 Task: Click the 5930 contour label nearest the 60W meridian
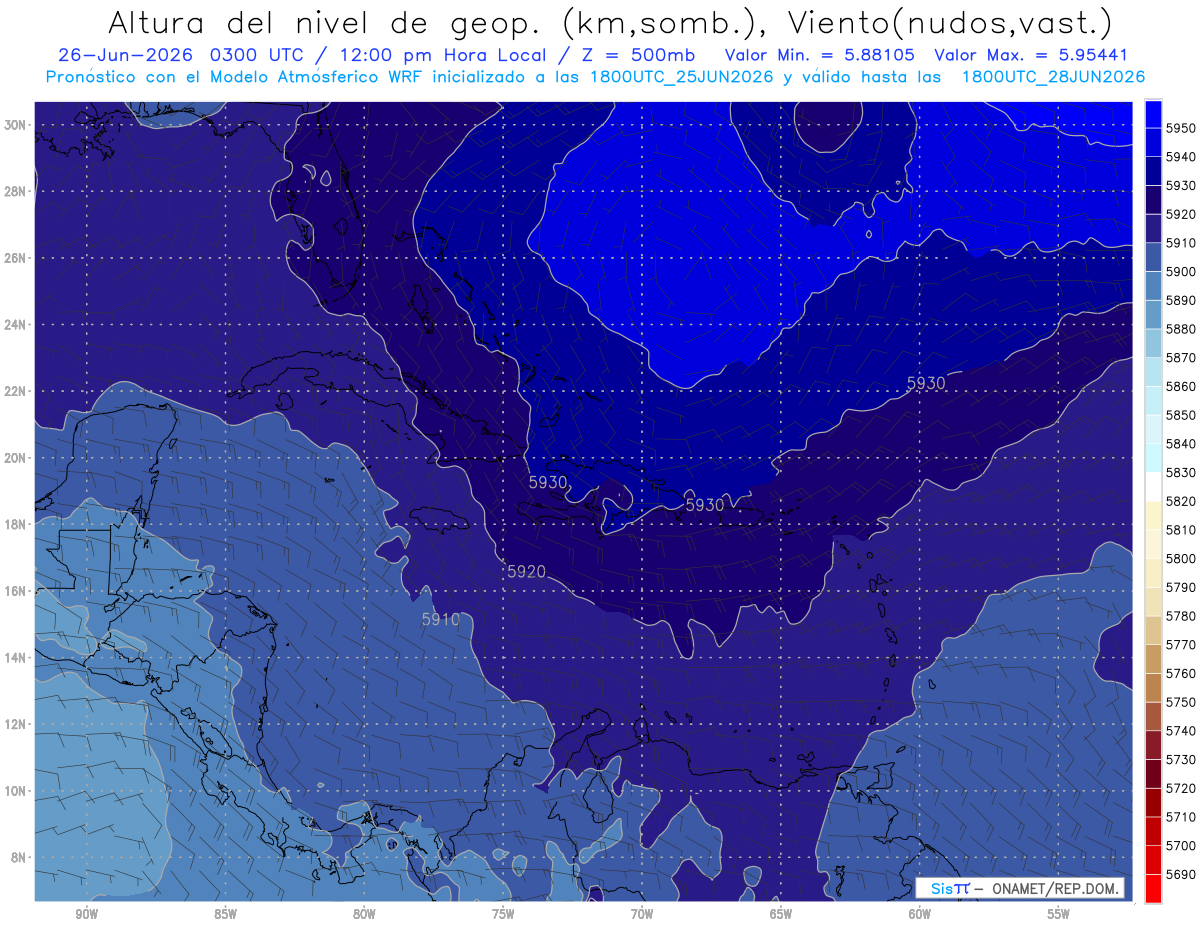[x=926, y=383]
